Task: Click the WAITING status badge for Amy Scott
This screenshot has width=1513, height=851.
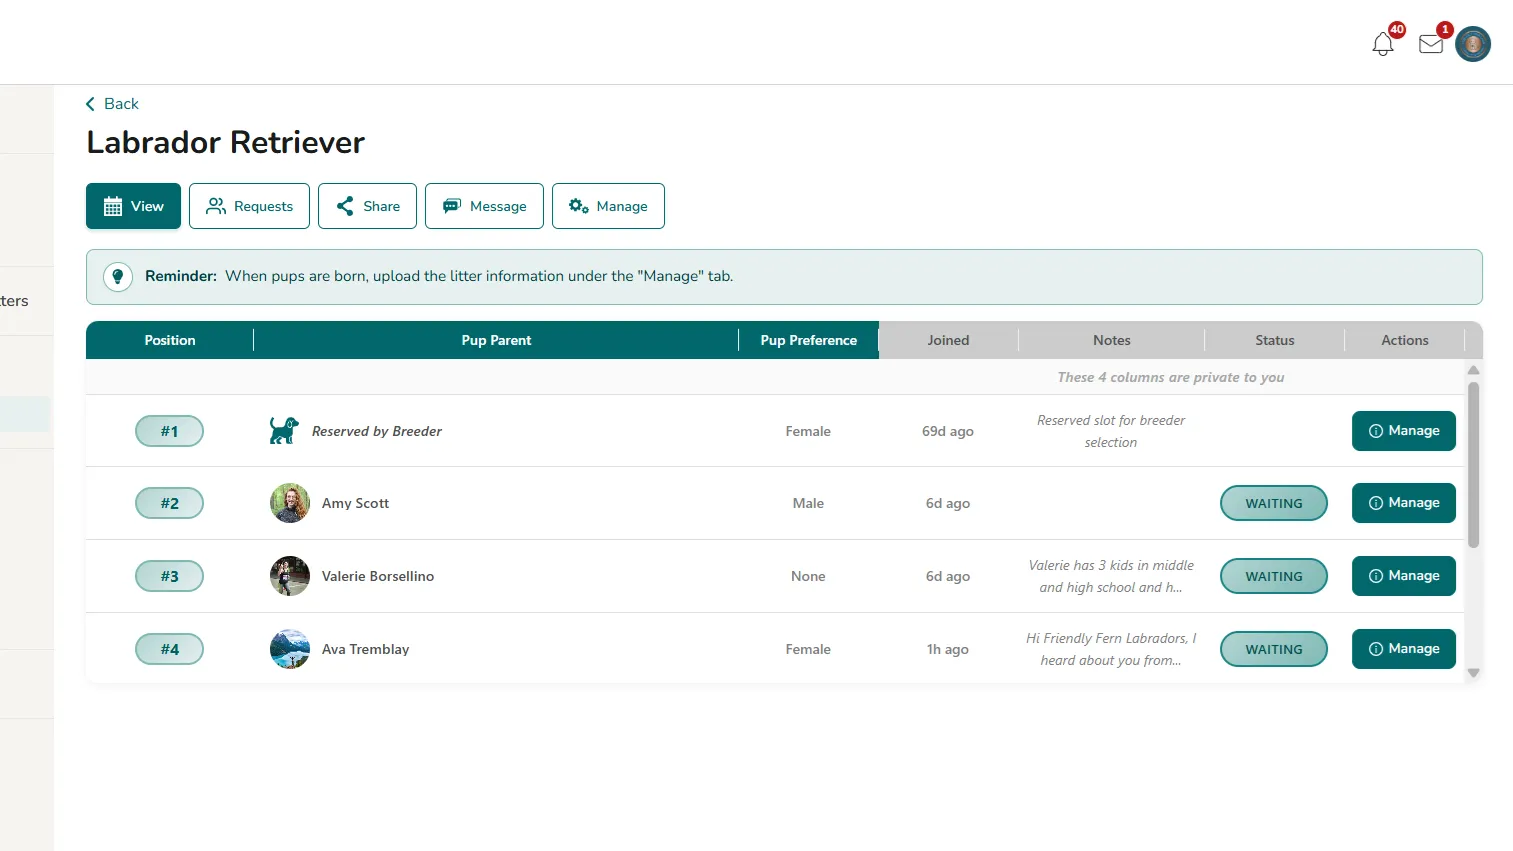Action: point(1273,503)
